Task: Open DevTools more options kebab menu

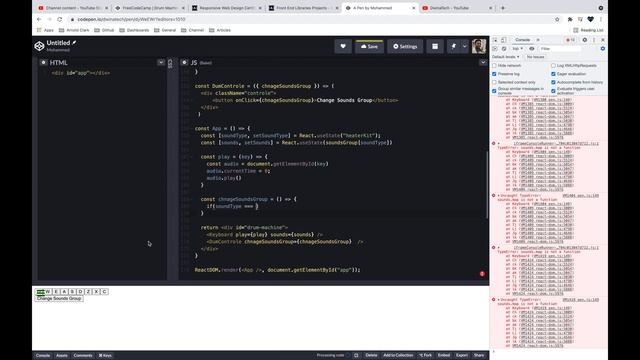Action: (x=594, y=40)
